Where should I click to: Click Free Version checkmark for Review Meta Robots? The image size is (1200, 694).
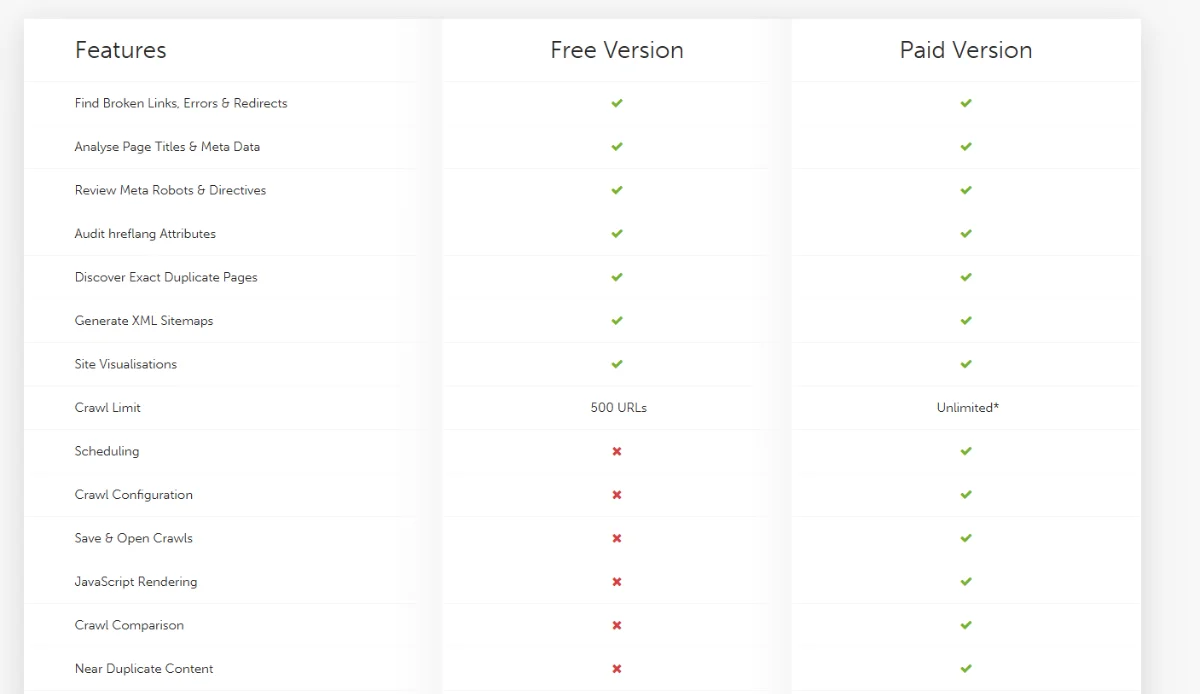(617, 190)
